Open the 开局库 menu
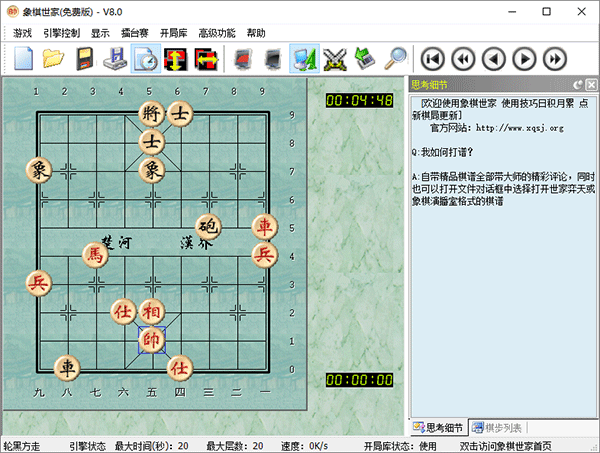The height and width of the screenshot is (453, 600). [x=173, y=33]
